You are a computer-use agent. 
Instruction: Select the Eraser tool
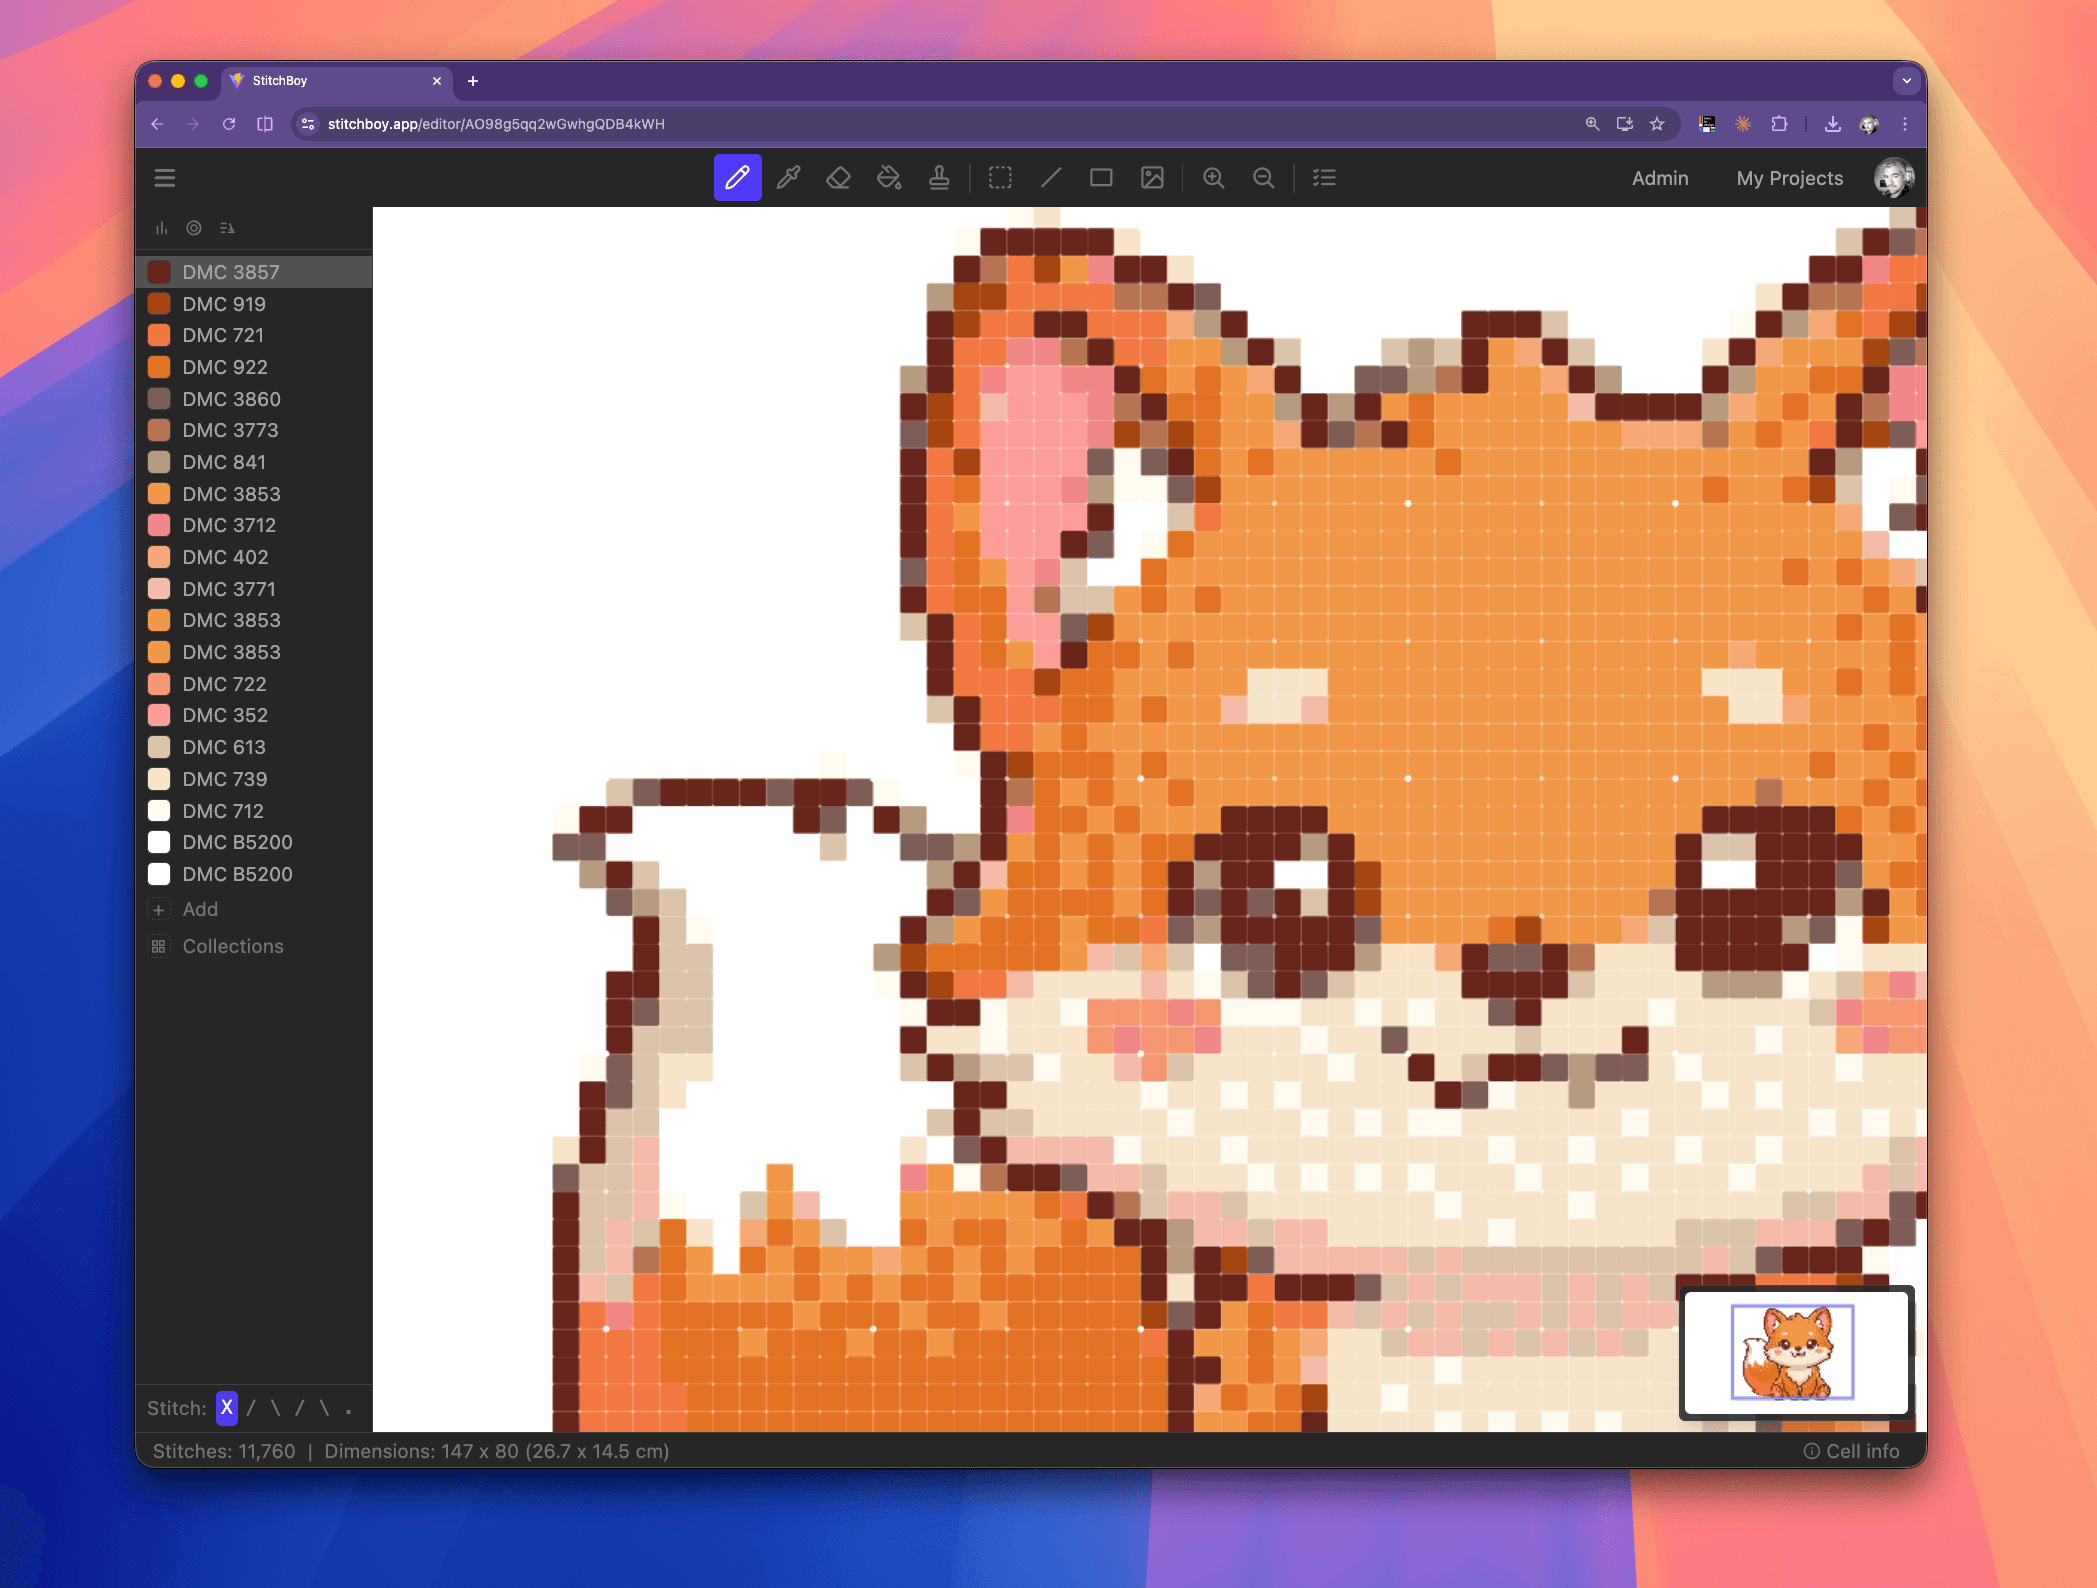[x=838, y=178]
